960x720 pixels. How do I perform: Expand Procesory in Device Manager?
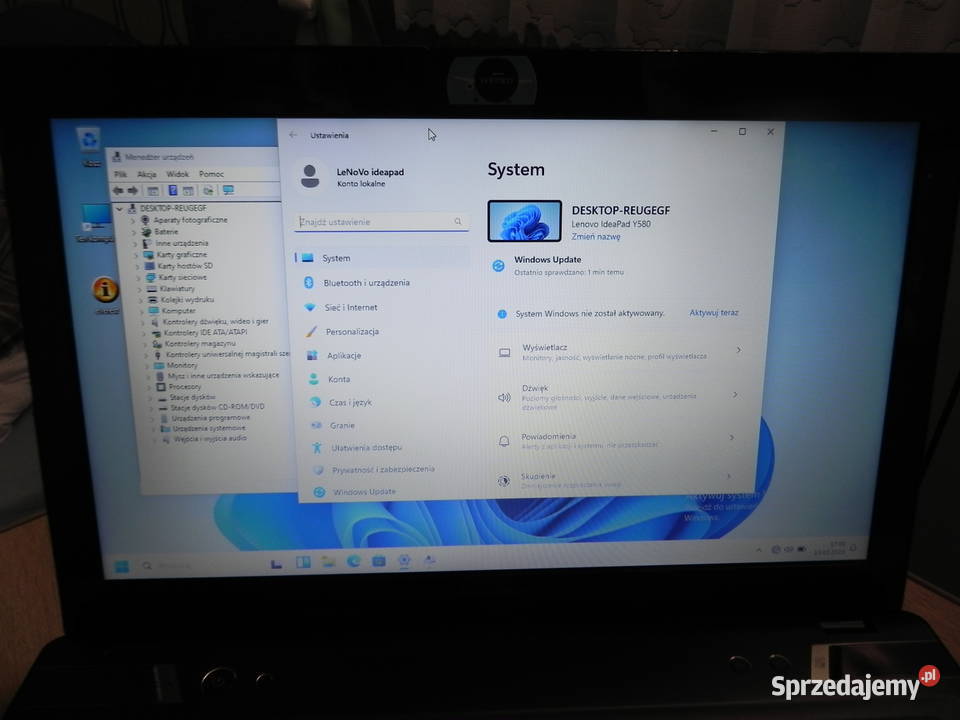[149, 387]
